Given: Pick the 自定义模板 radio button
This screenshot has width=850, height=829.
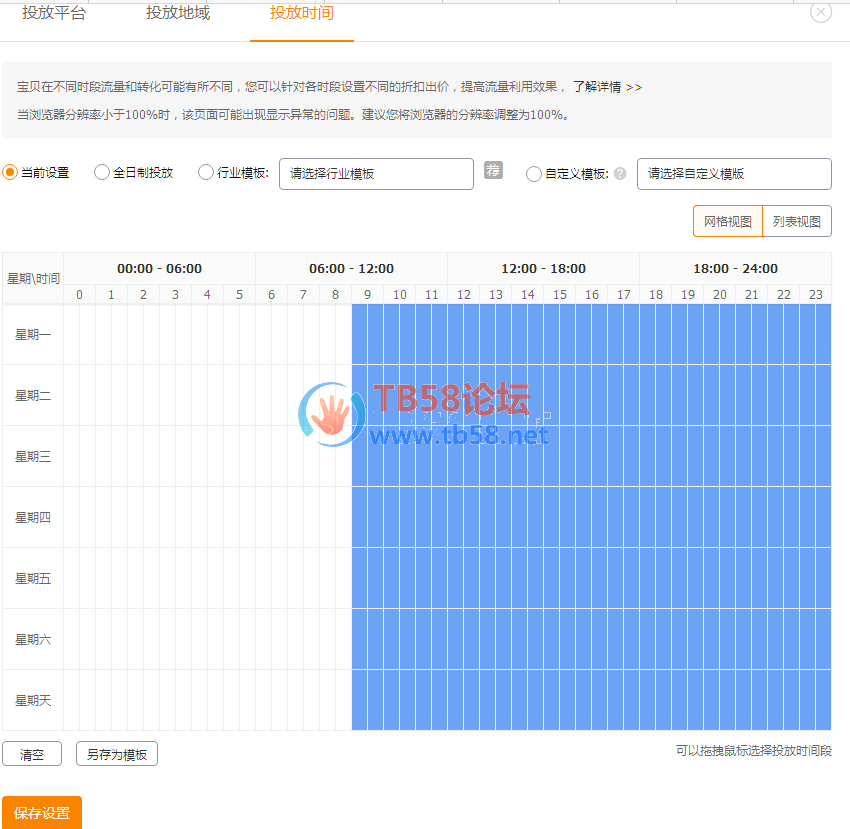Looking at the screenshot, I should [x=533, y=173].
